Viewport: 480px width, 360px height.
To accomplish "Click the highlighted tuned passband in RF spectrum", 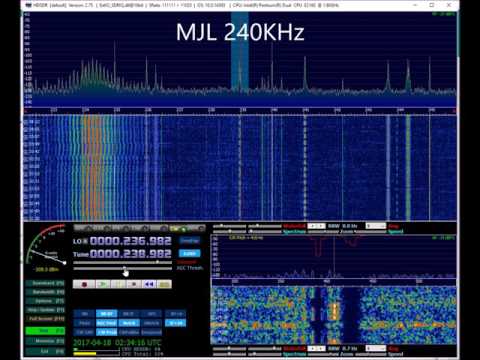I will (240, 52).
